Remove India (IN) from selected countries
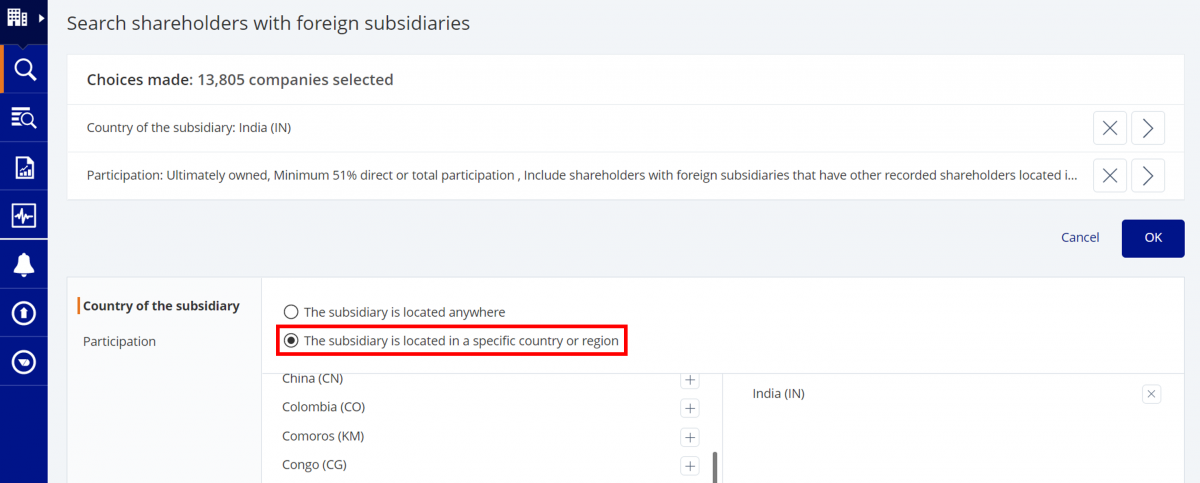 (1151, 394)
